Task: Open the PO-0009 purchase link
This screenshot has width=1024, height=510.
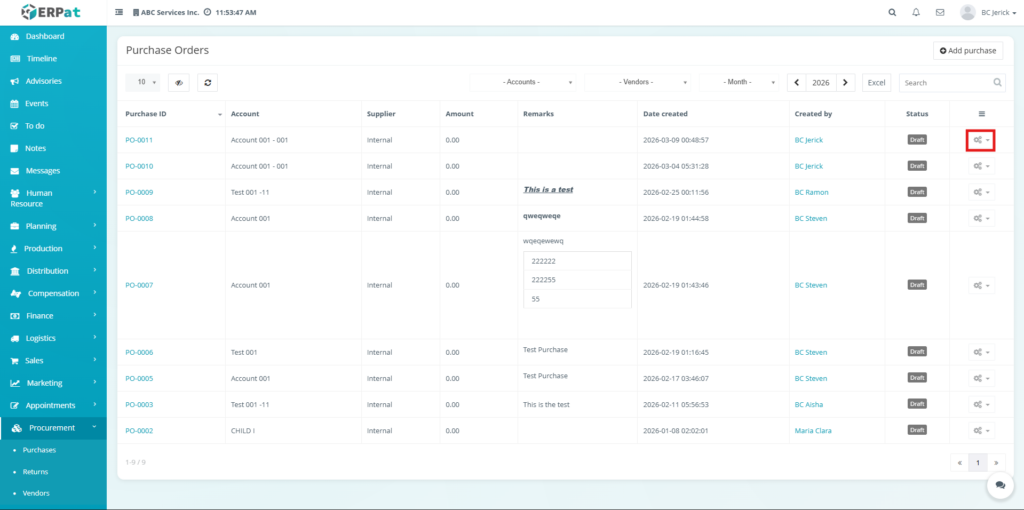Action: pos(139,192)
